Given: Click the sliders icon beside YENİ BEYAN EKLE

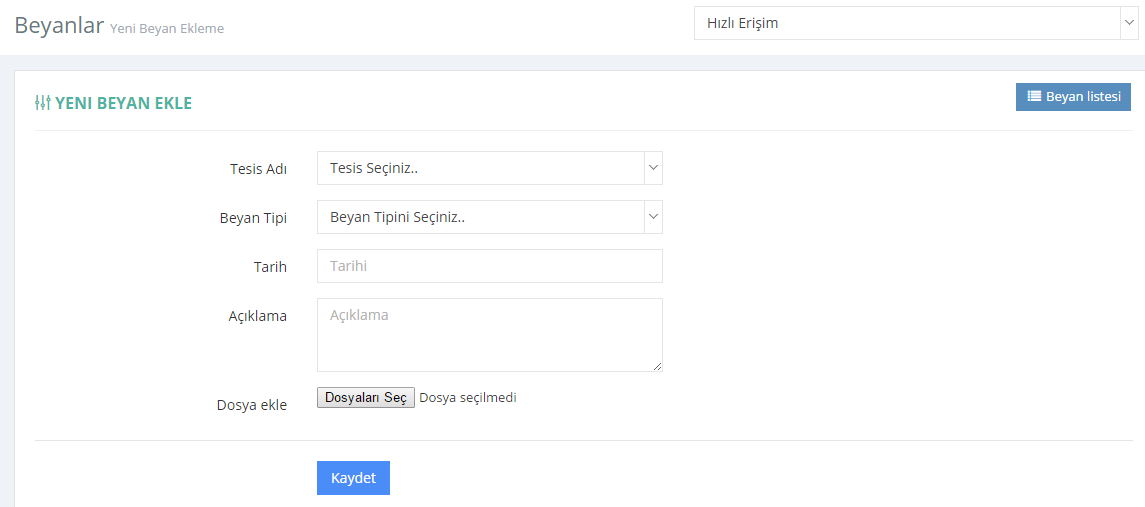Looking at the screenshot, I should coord(42,103).
